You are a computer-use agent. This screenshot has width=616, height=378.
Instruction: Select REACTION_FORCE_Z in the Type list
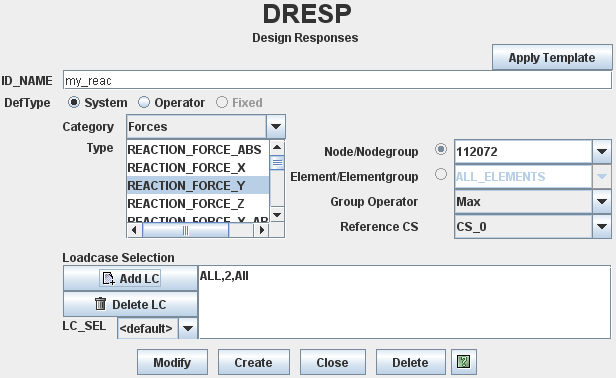(198, 204)
